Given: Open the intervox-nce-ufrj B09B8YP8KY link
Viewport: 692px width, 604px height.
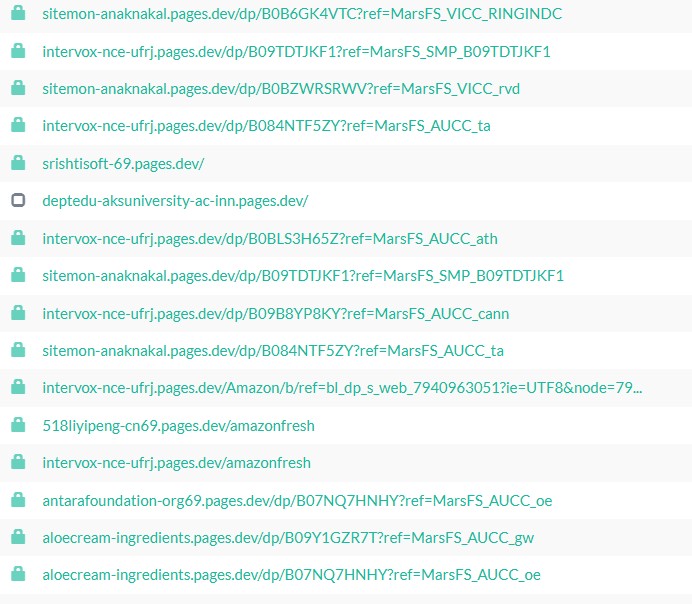Looking at the screenshot, I should 276,313.
